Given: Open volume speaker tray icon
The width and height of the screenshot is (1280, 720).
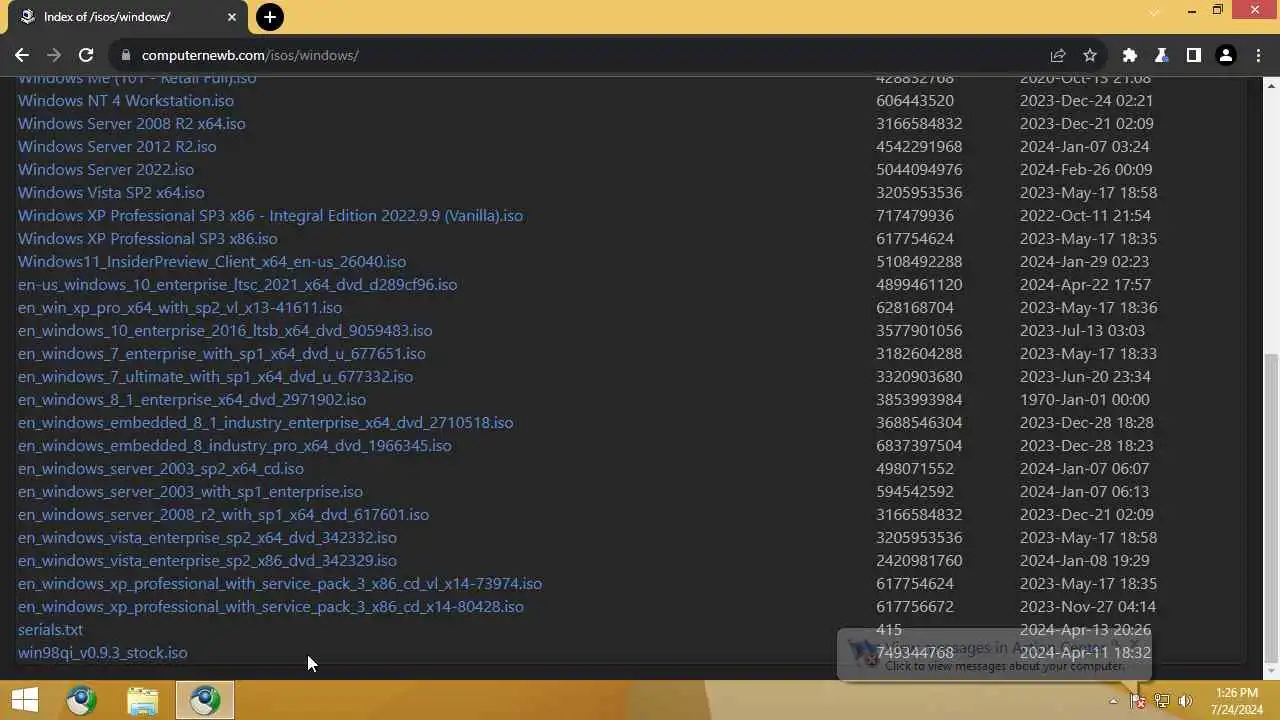Looking at the screenshot, I should [x=1186, y=701].
